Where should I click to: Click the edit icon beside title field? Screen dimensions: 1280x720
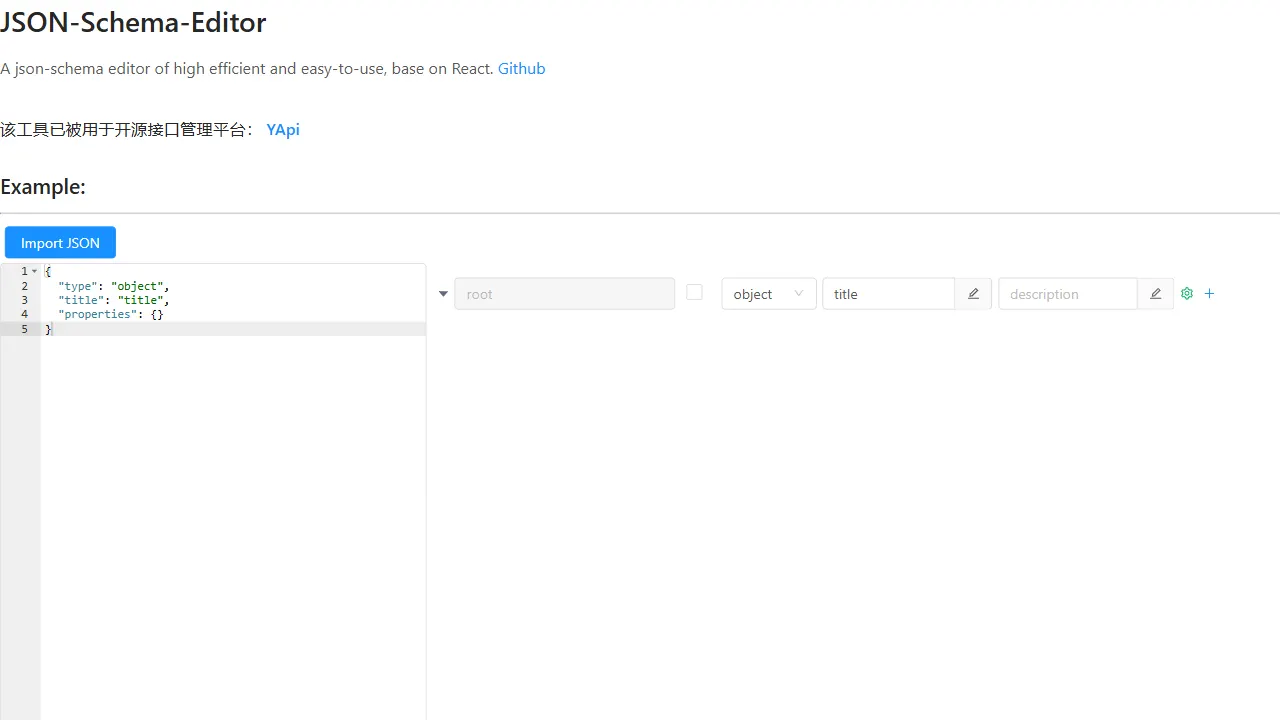(x=973, y=294)
